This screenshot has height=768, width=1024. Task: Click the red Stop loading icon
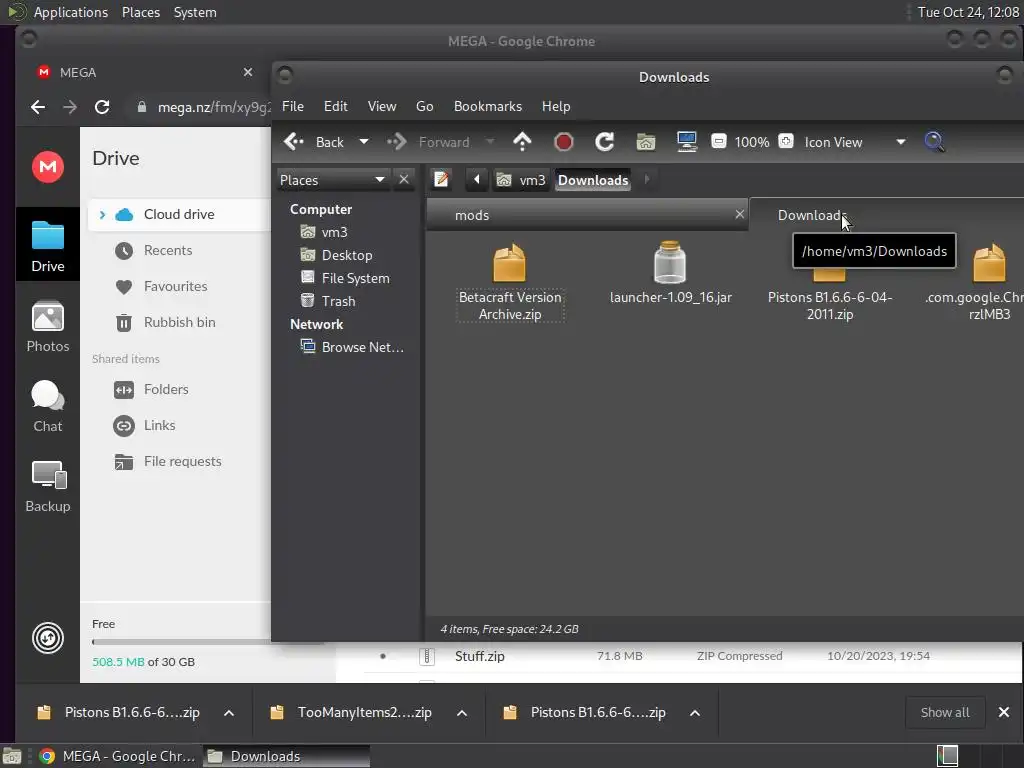pyautogui.click(x=564, y=142)
